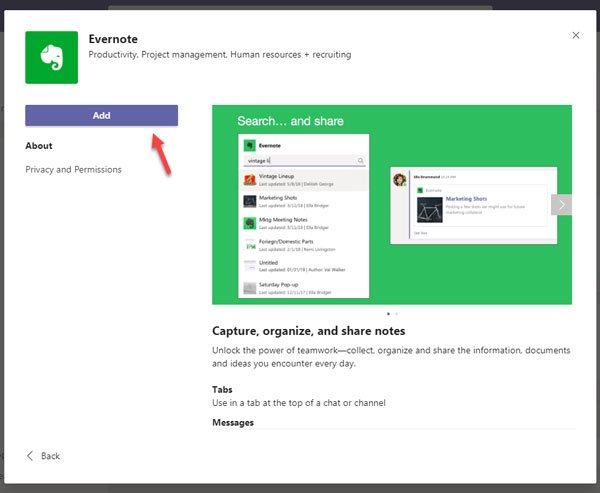Click the Saturday Pop-up note thumbnail

click(250, 288)
